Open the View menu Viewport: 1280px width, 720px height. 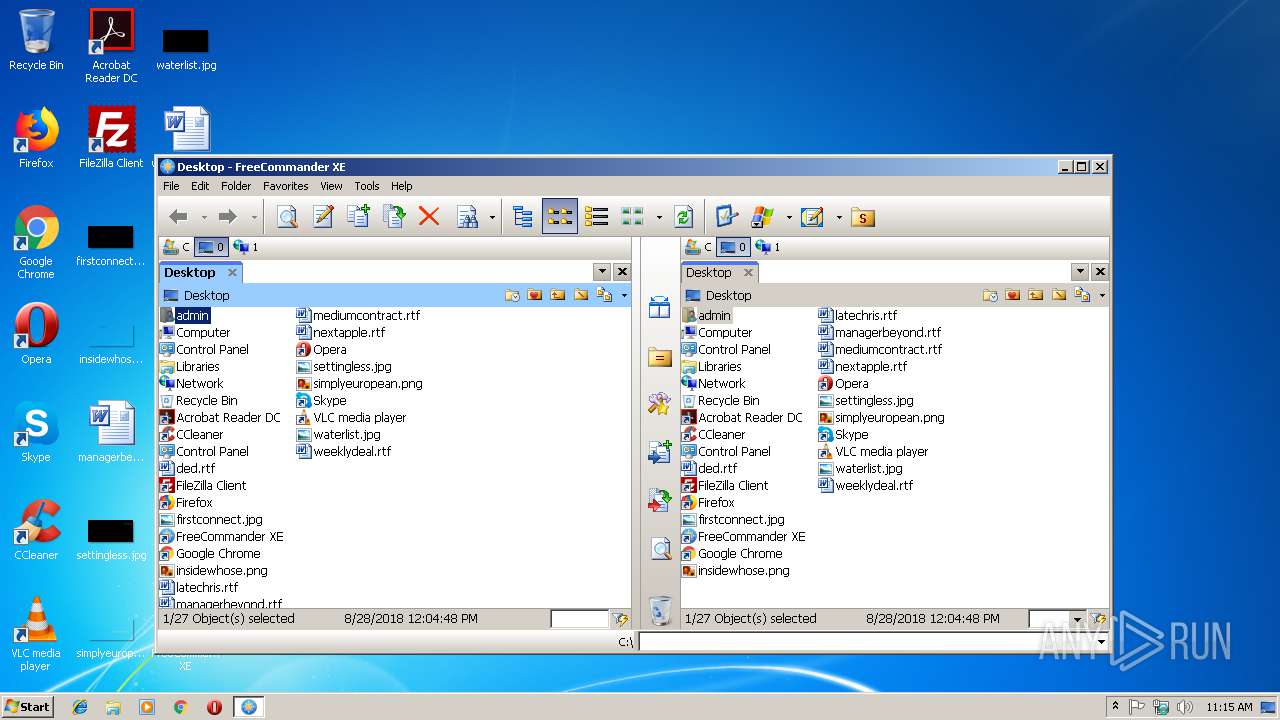(331, 186)
